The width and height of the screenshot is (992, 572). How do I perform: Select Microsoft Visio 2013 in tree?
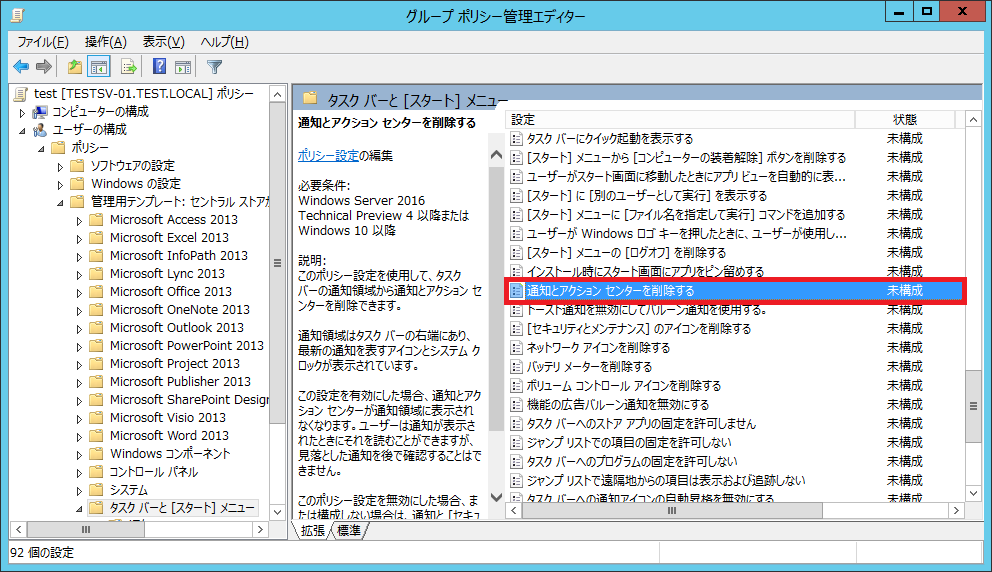point(168,418)
